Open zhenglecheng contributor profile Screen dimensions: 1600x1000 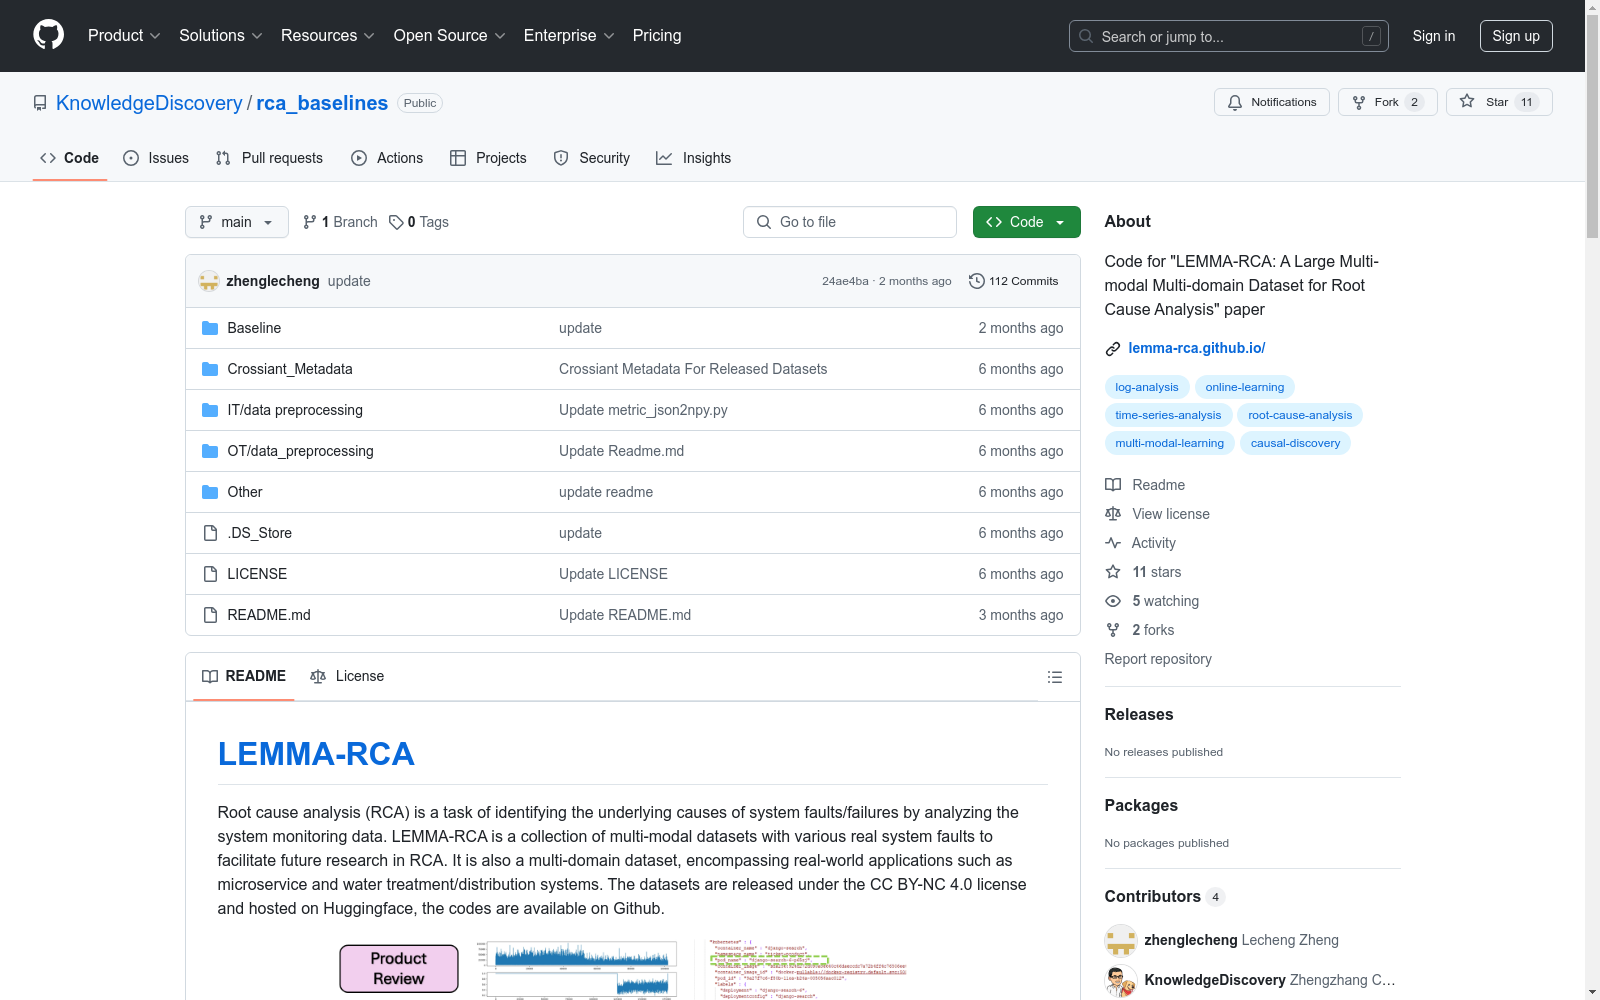click(x=1190, y=940)
